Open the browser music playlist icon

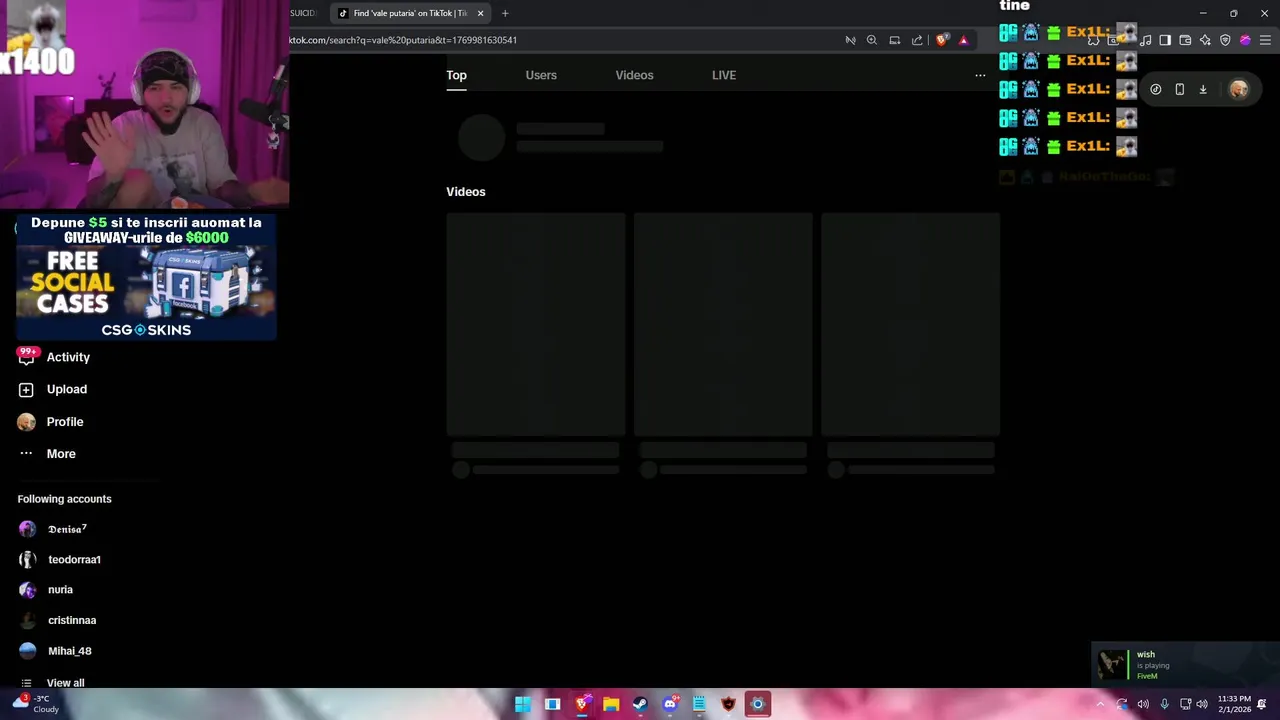[1146, 40]
